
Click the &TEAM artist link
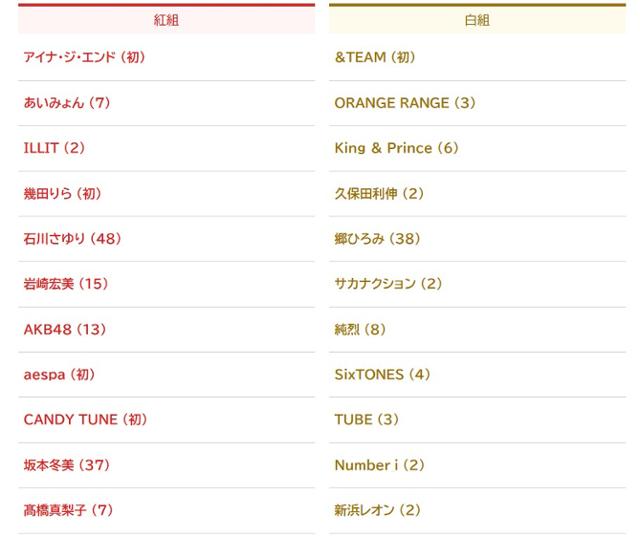(x=374, y=57)
